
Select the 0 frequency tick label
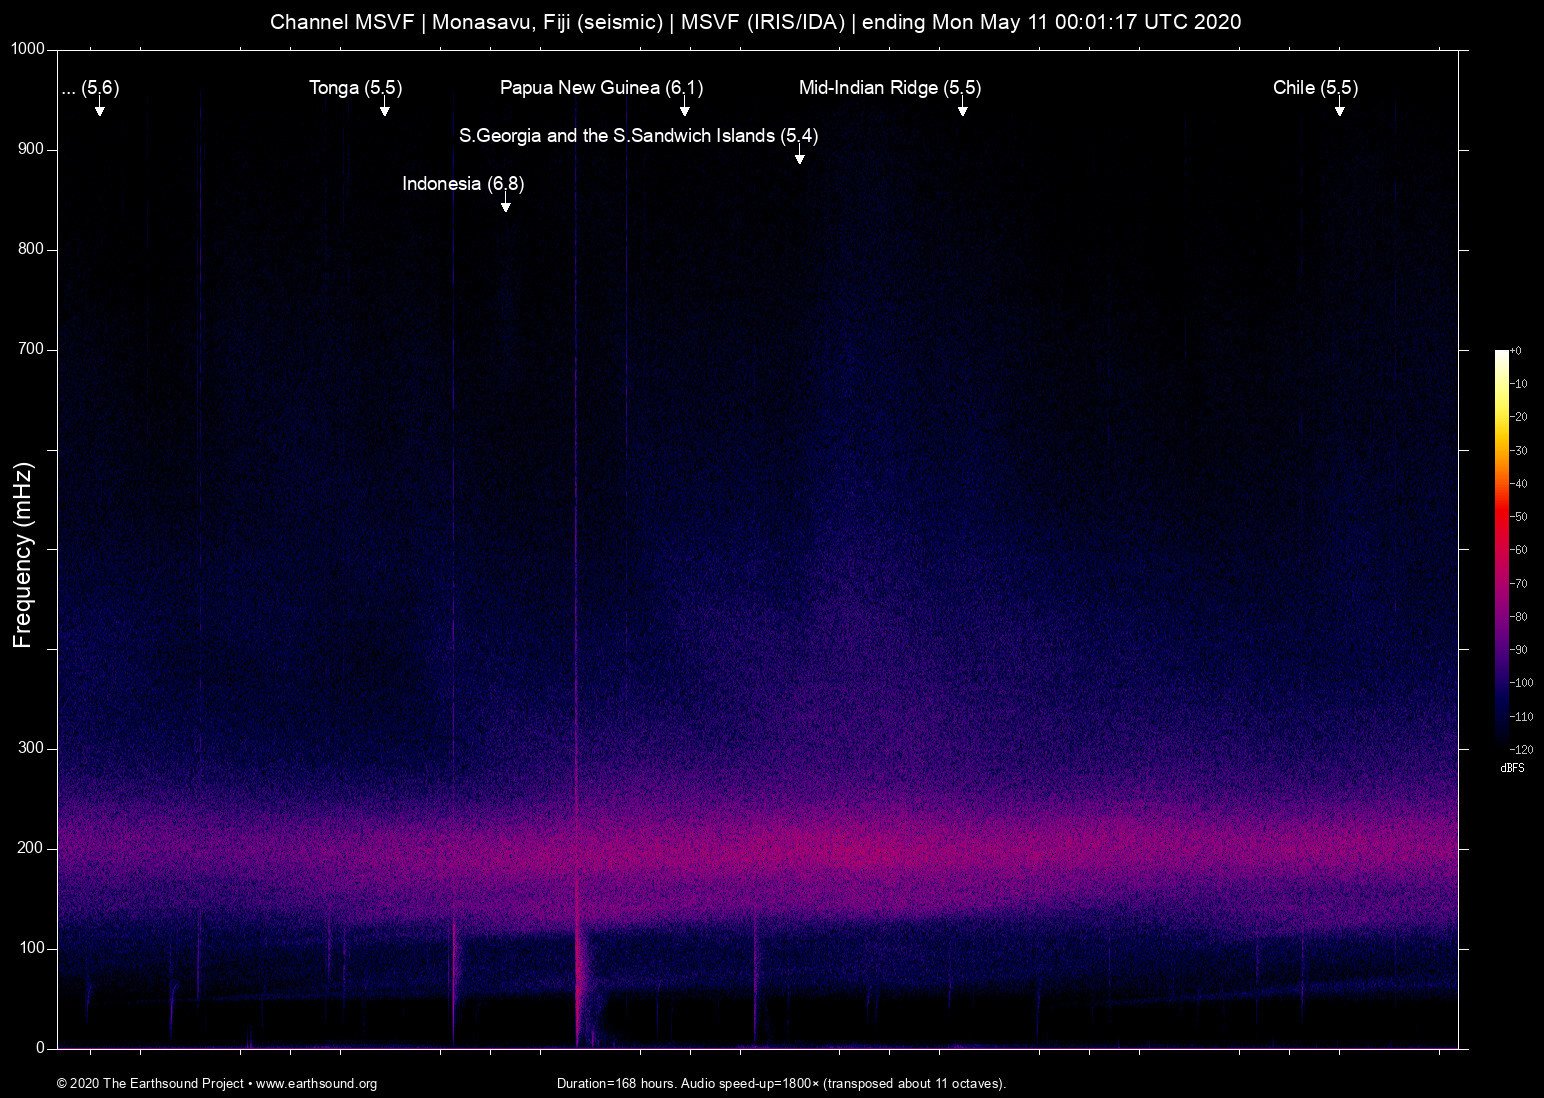click(x=41, y=1049)
